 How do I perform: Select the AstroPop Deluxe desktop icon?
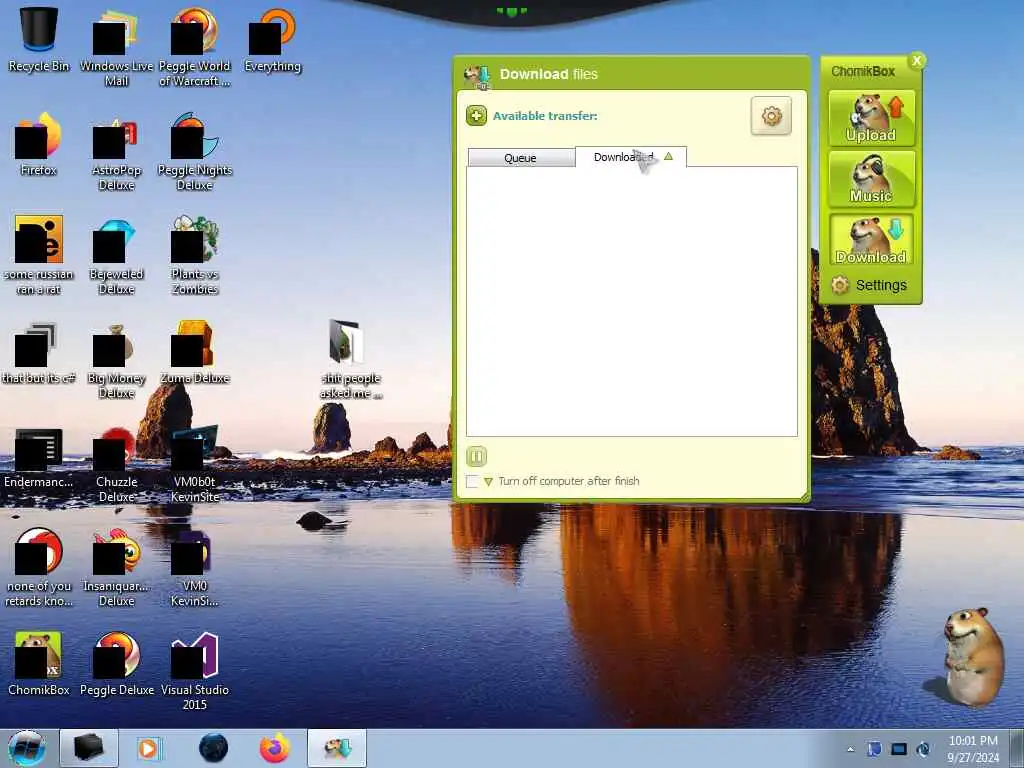pos(116,152)
